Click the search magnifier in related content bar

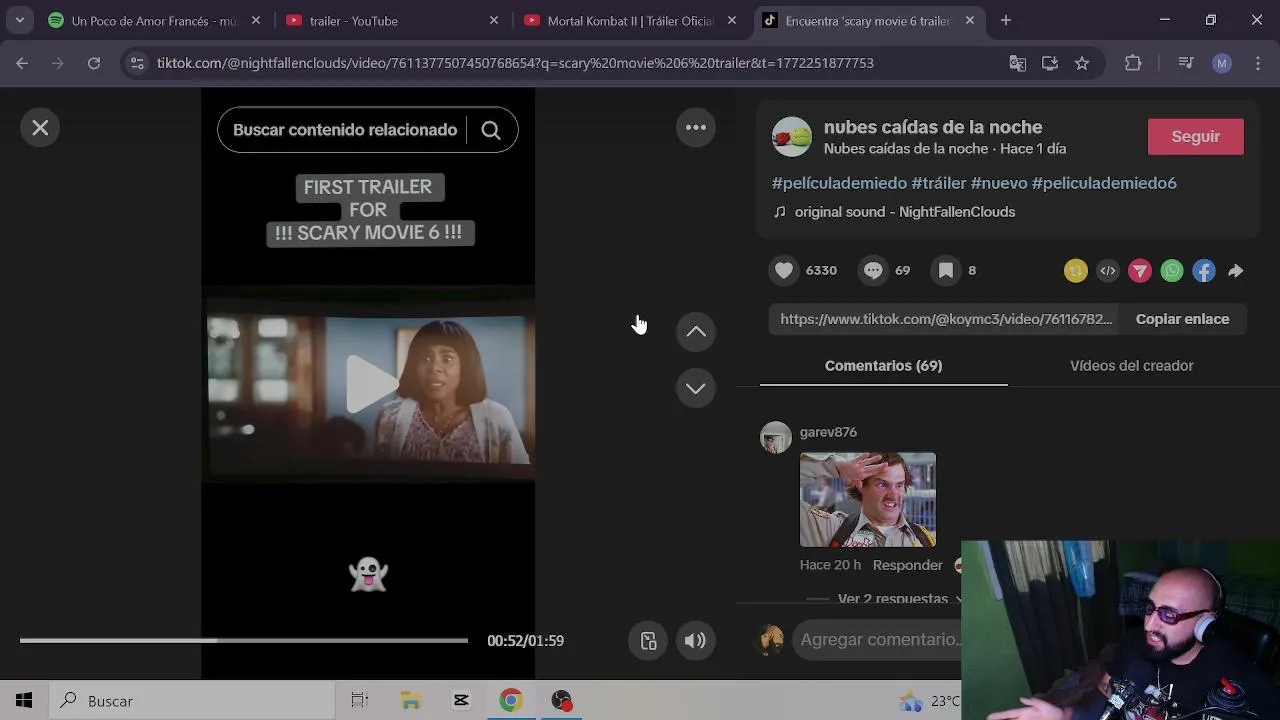[491, 130]
